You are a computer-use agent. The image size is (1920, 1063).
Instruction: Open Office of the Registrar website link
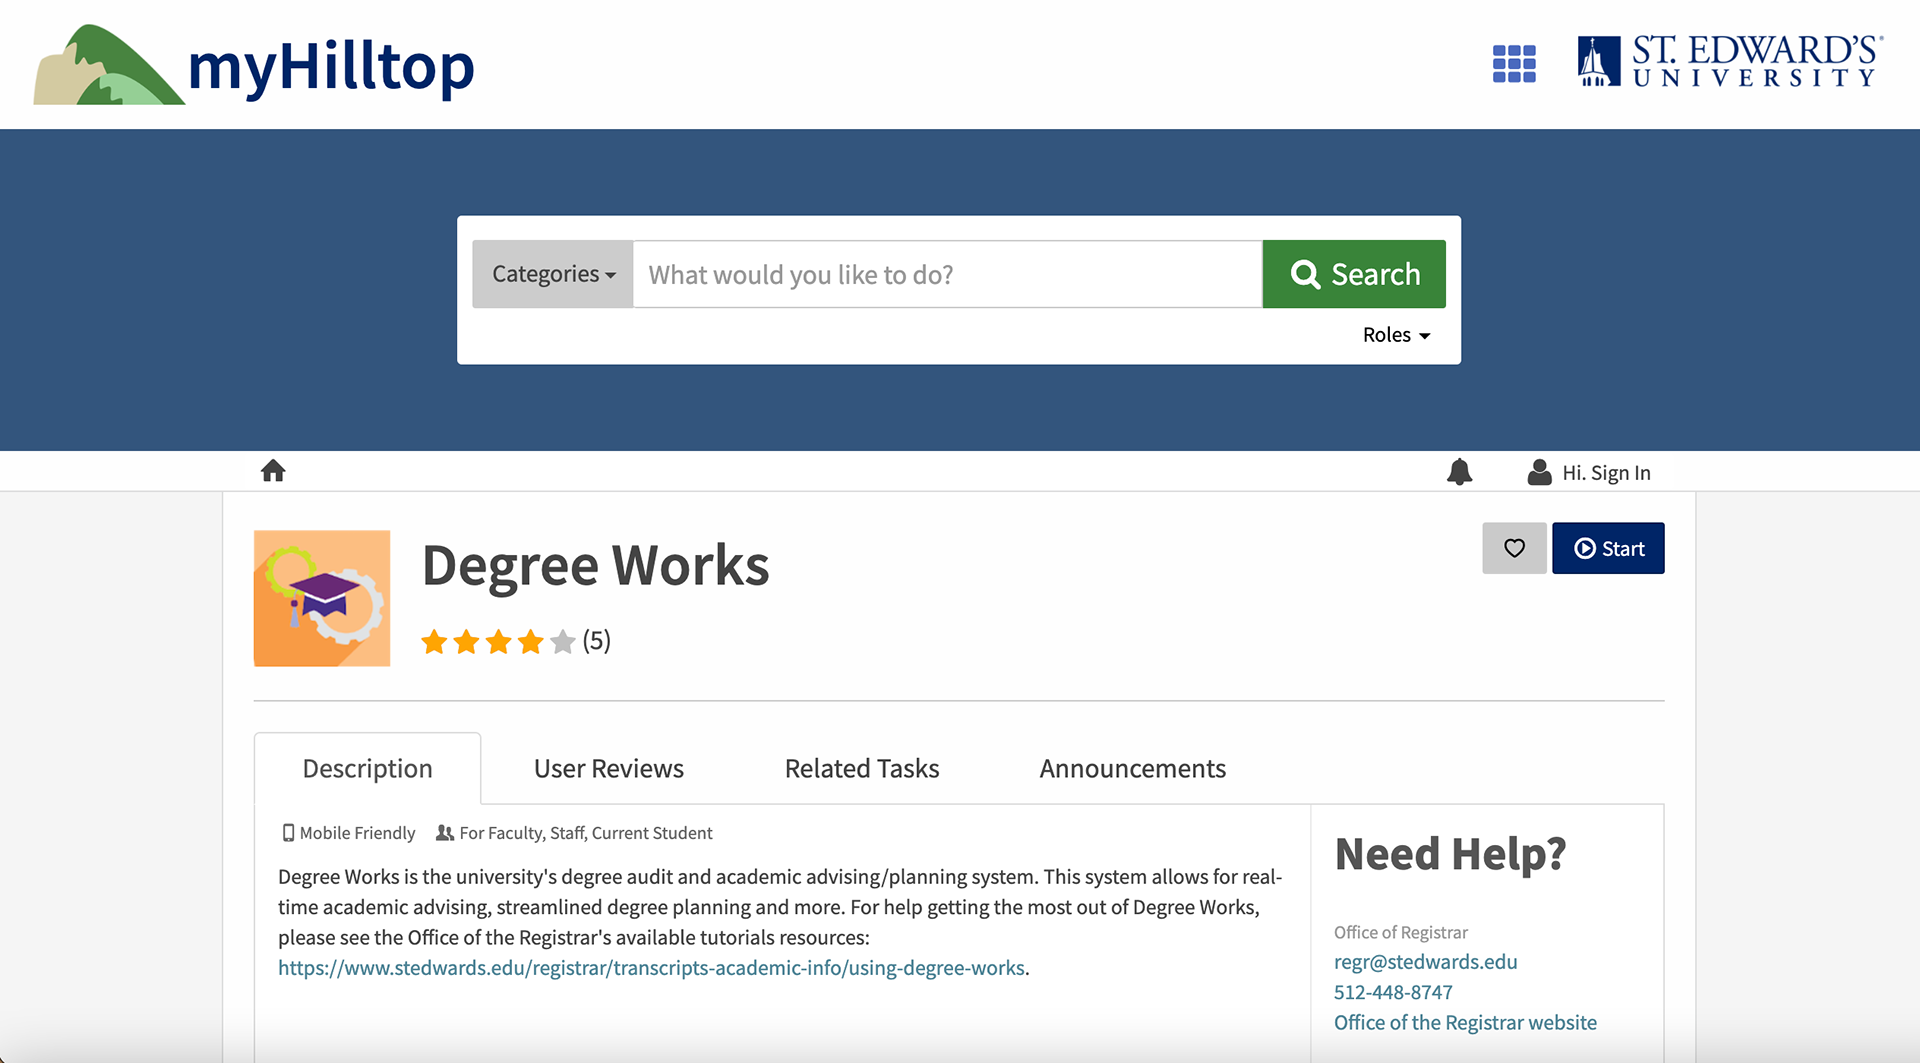[x=1465, y=1022]
